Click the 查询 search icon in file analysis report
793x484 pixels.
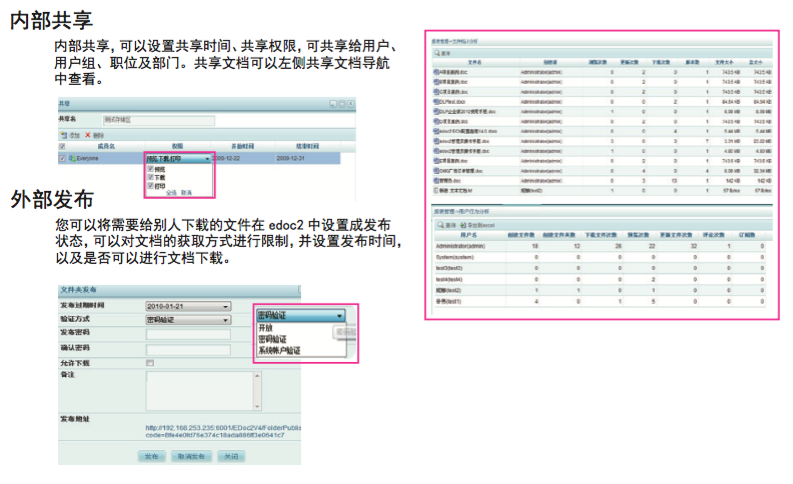tap(437, 53)
